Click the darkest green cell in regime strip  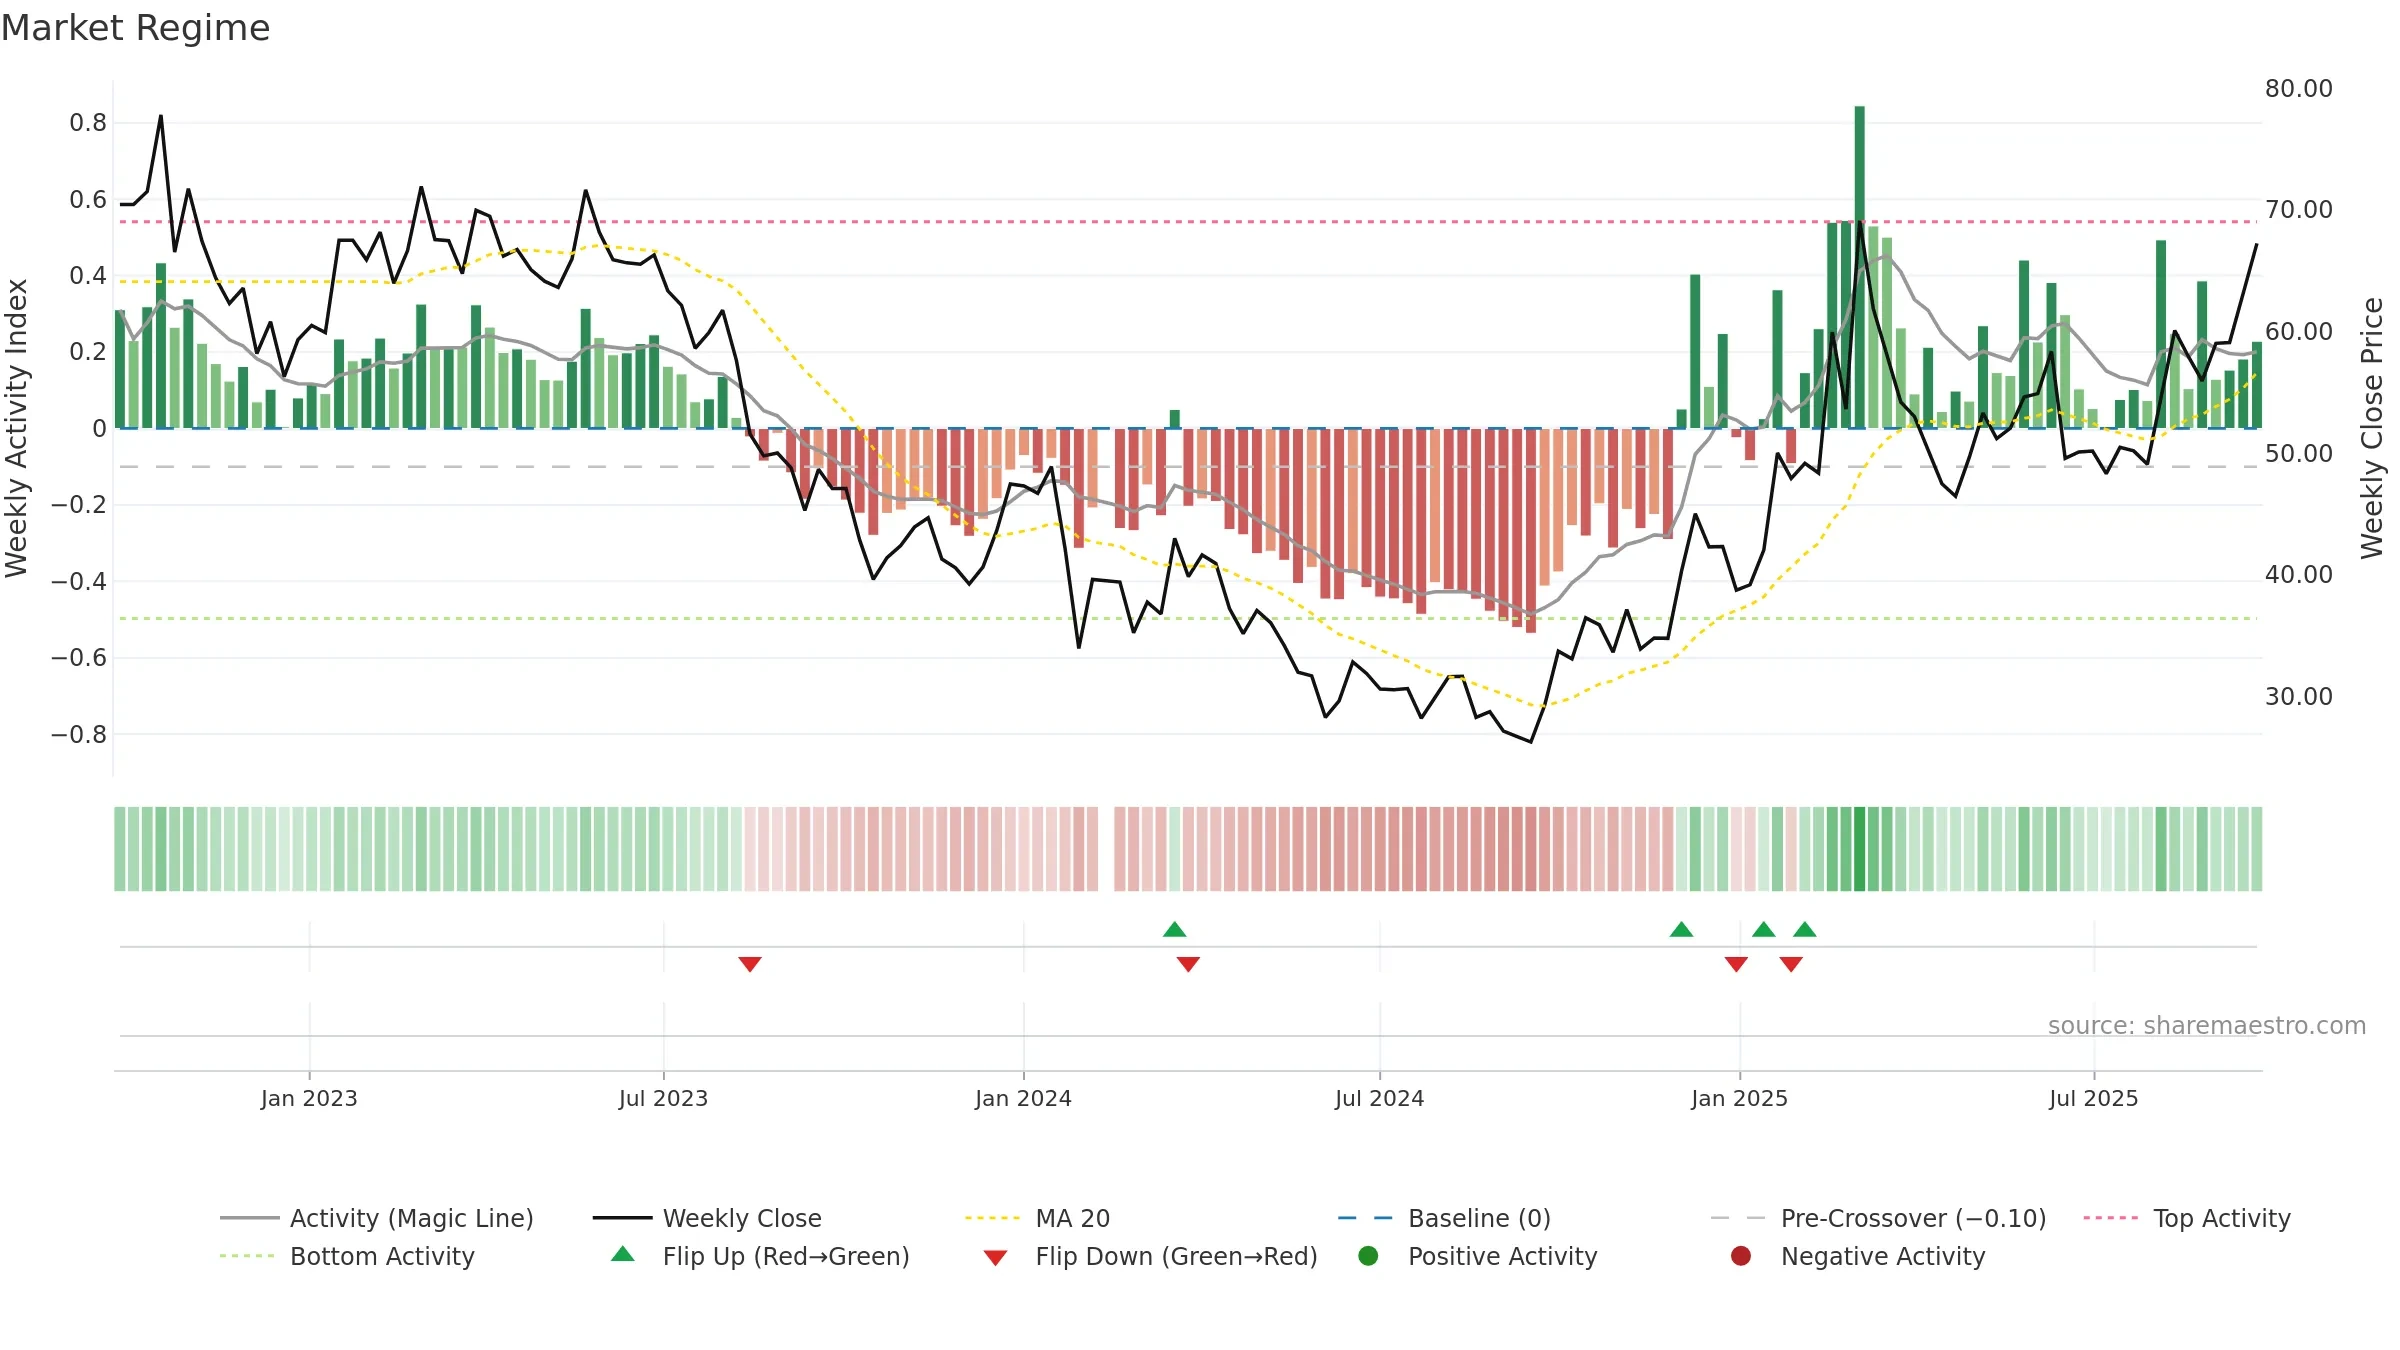[x=1860, y=849]
